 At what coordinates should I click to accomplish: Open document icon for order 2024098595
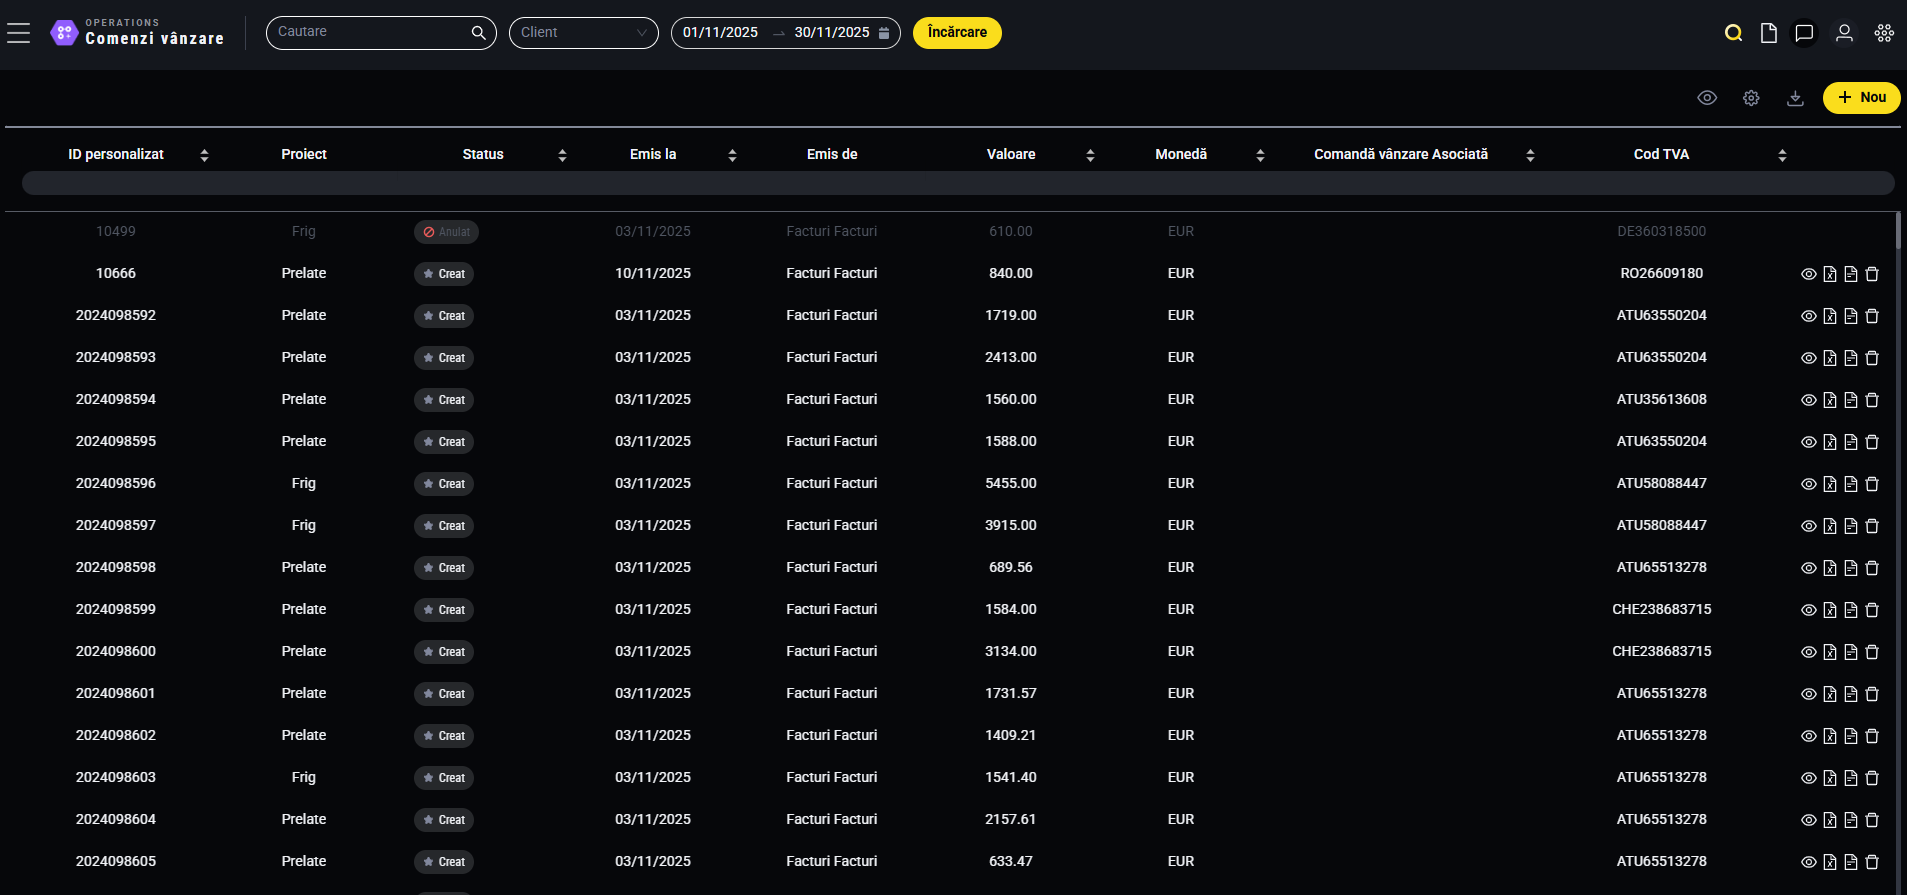1851,442
